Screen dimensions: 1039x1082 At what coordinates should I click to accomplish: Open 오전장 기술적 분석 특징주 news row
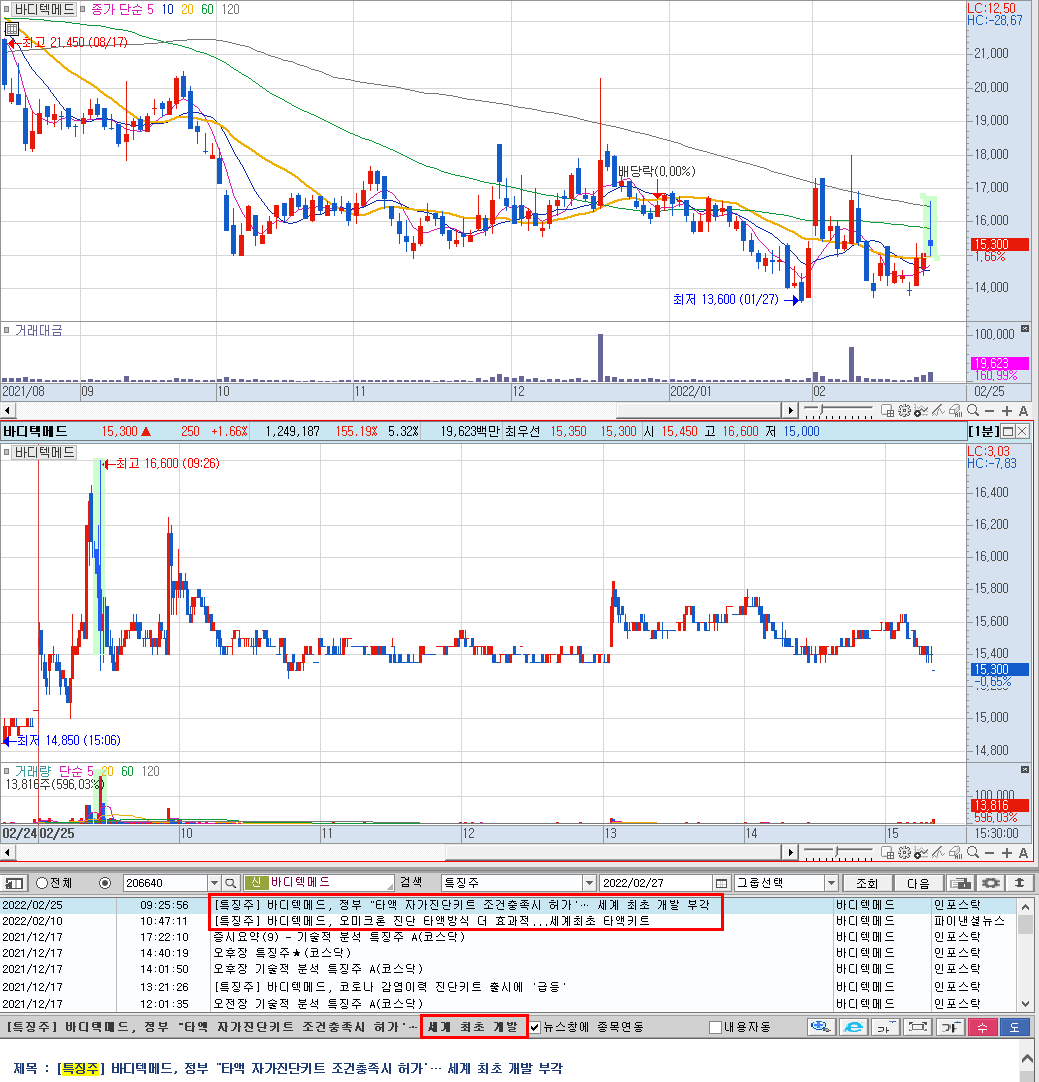508,1004
